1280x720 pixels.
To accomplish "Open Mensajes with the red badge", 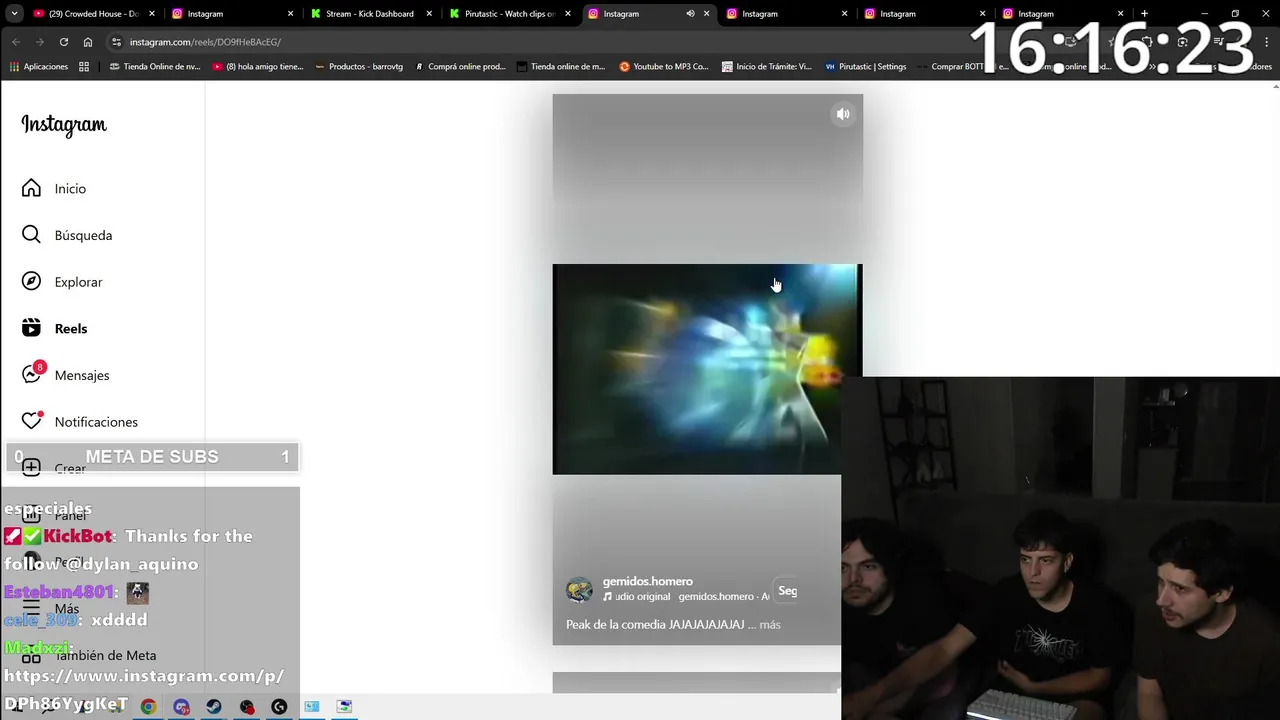I will pos(67,375).
